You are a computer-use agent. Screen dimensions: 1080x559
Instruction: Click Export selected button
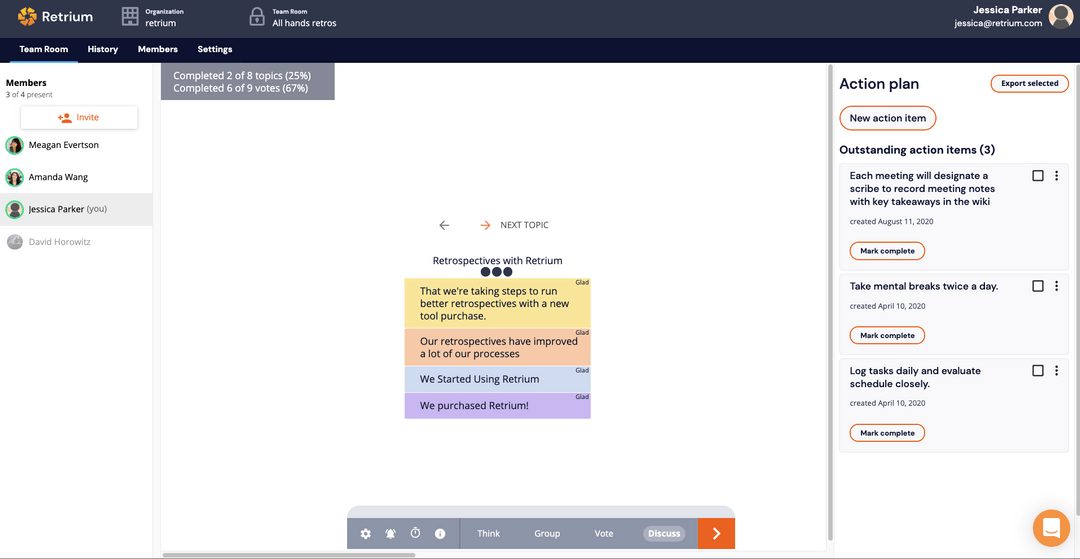pyautogui.click(x=1030, y=83)
